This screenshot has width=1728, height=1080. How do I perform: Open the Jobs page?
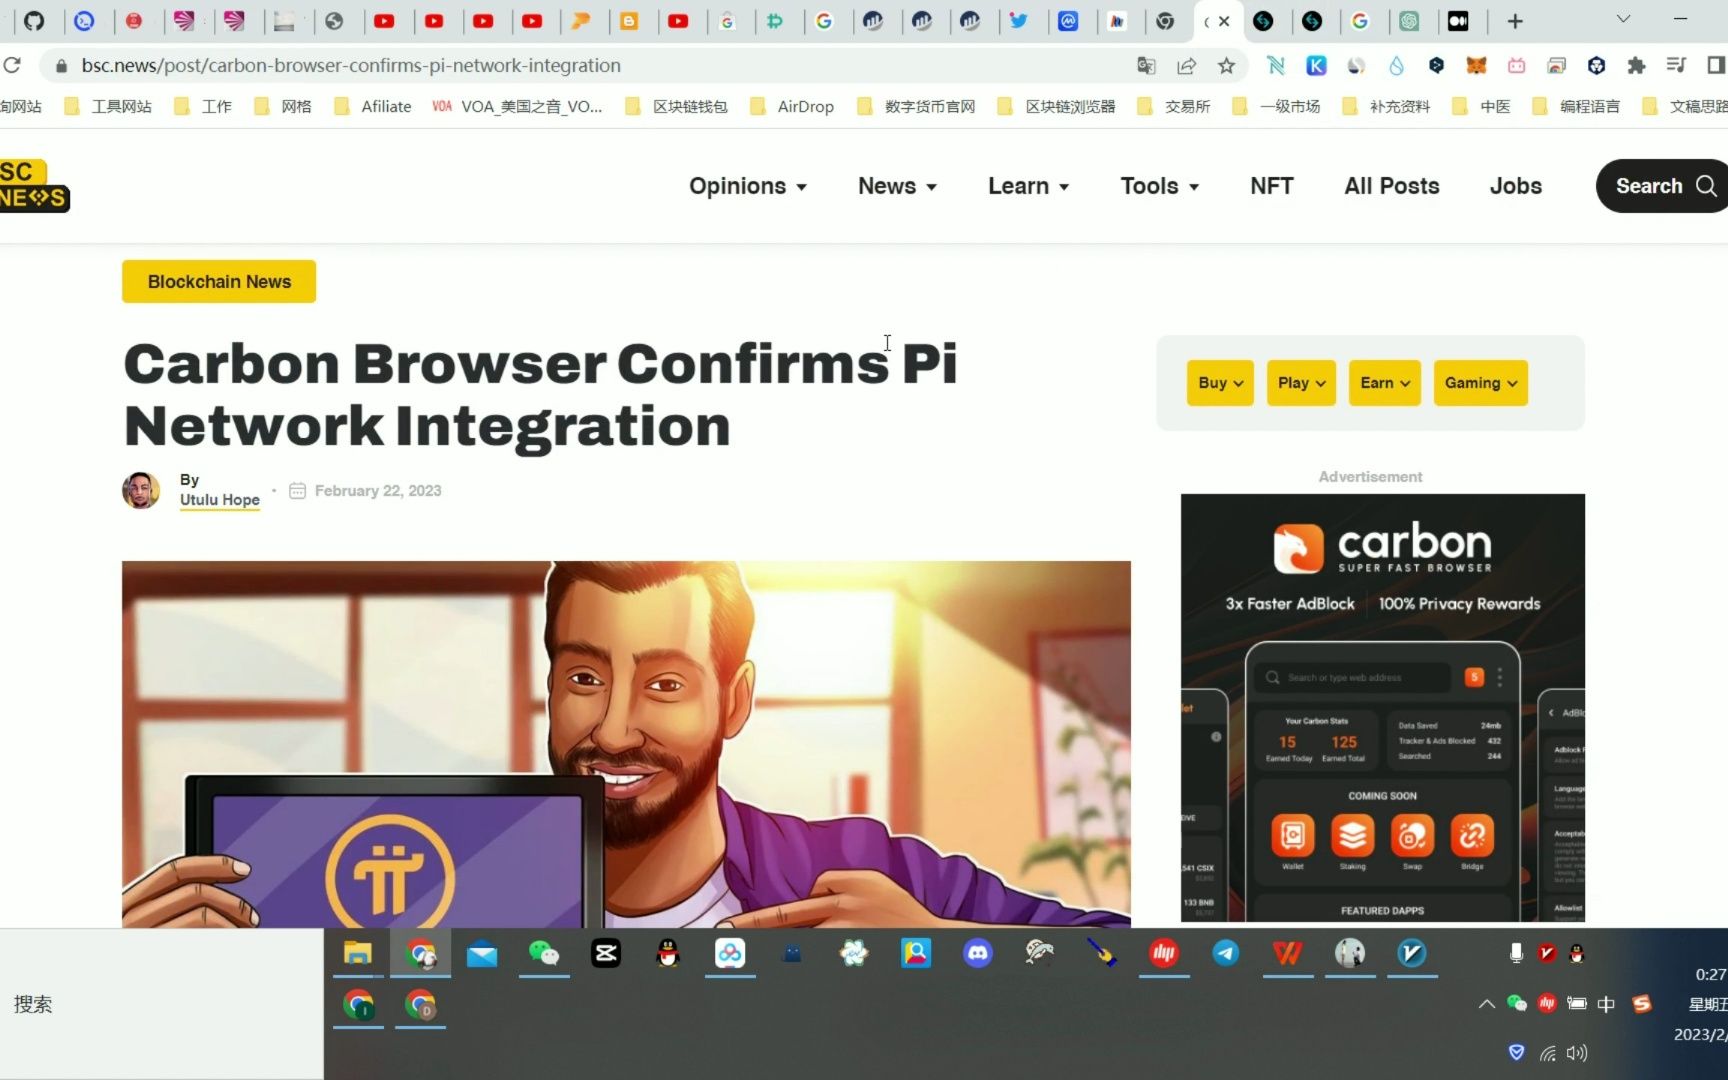[1516, 186]
